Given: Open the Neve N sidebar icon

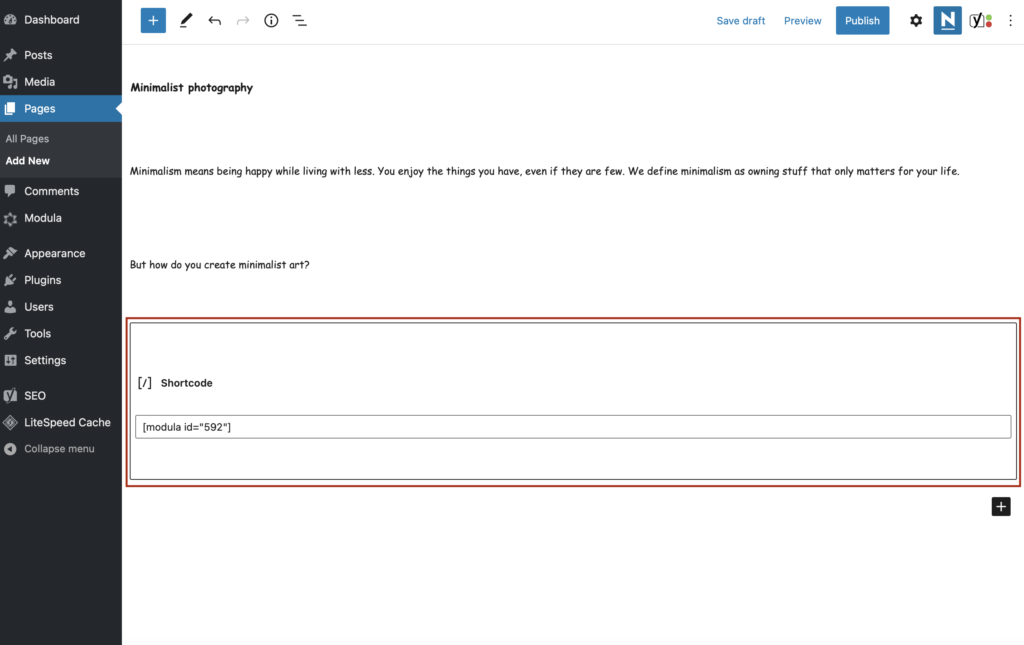Looking at the screenshot, I should click(x=947, y=21).
